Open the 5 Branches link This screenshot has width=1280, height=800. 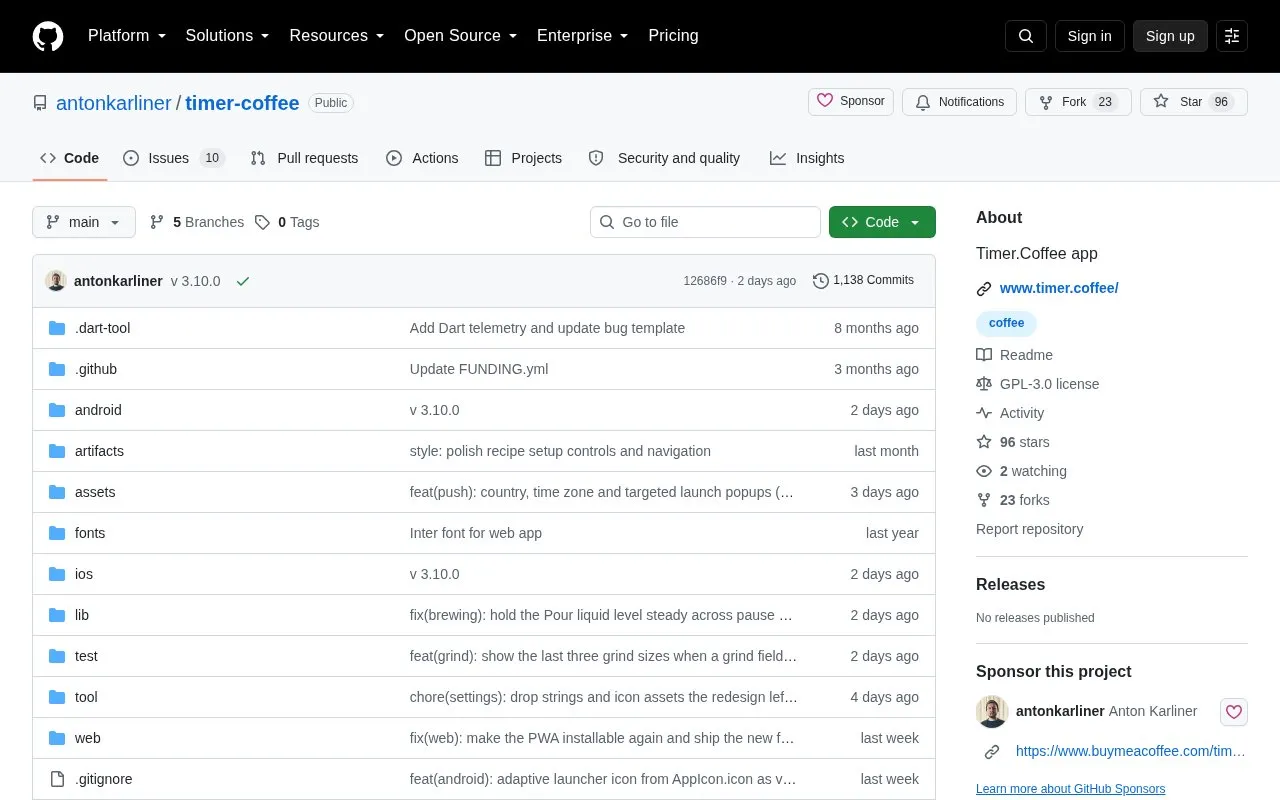pos(197,222)
